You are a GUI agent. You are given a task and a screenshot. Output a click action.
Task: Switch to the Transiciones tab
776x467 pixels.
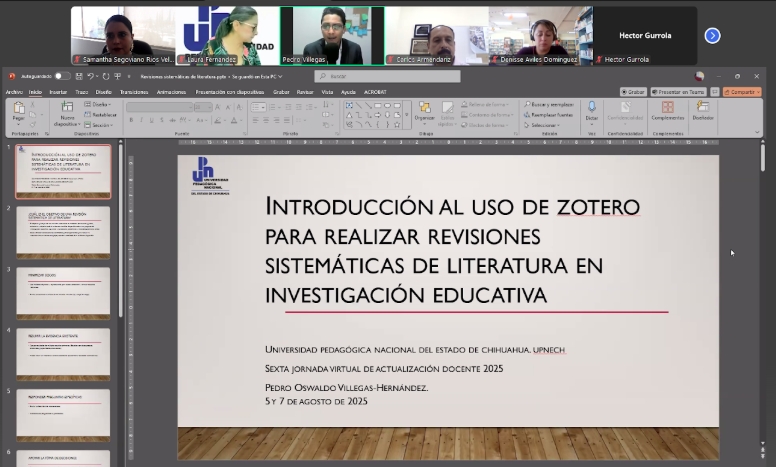tap(134, 92)
